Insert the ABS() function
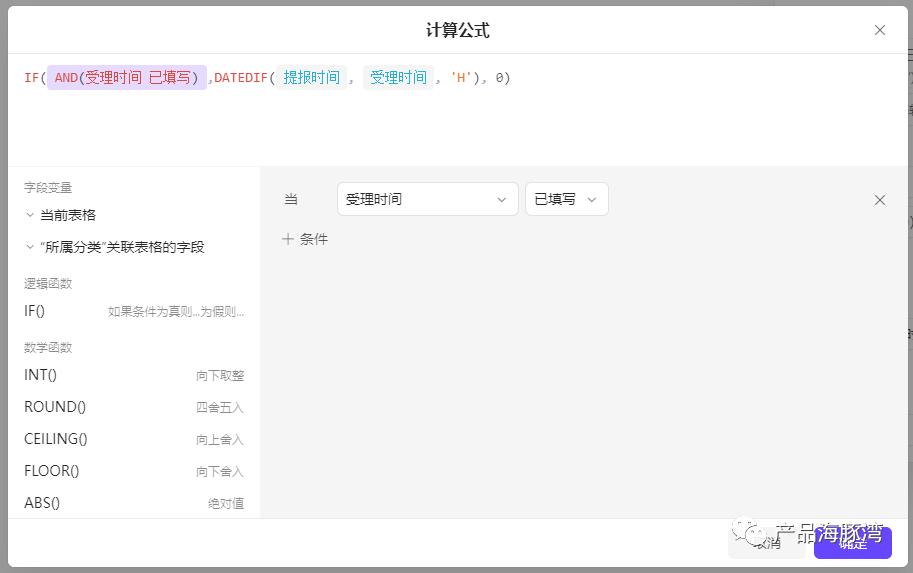Screen dimensions: 913x573 point(134,503)
